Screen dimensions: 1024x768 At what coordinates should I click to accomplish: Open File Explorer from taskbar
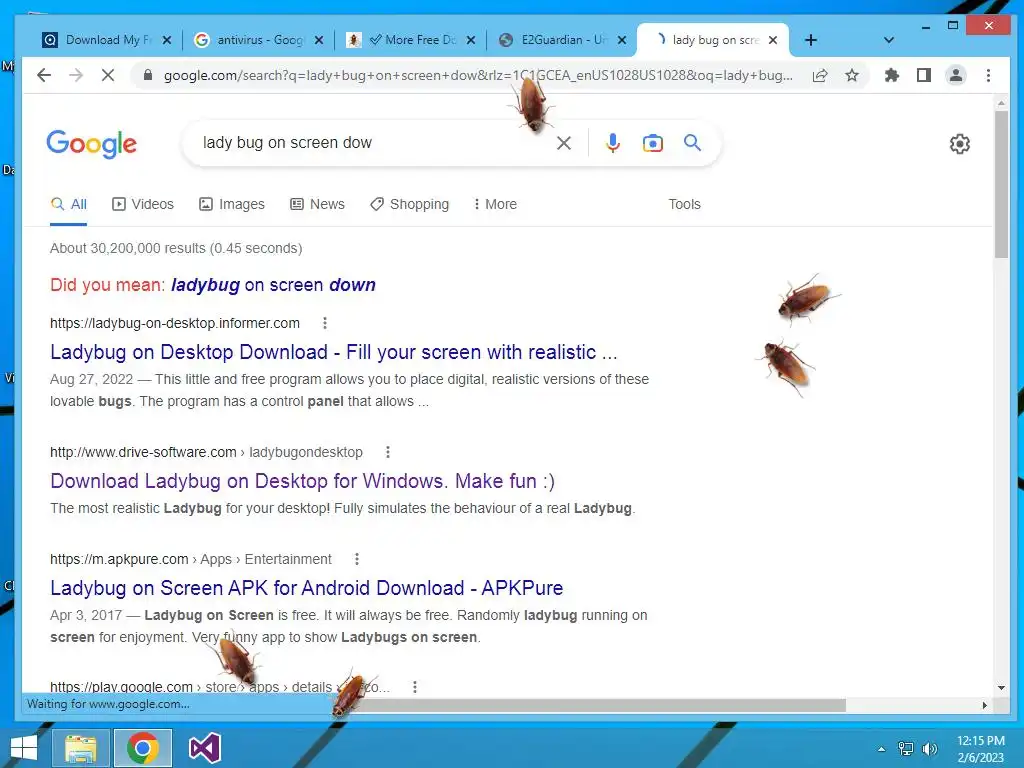tap(81, 748)
